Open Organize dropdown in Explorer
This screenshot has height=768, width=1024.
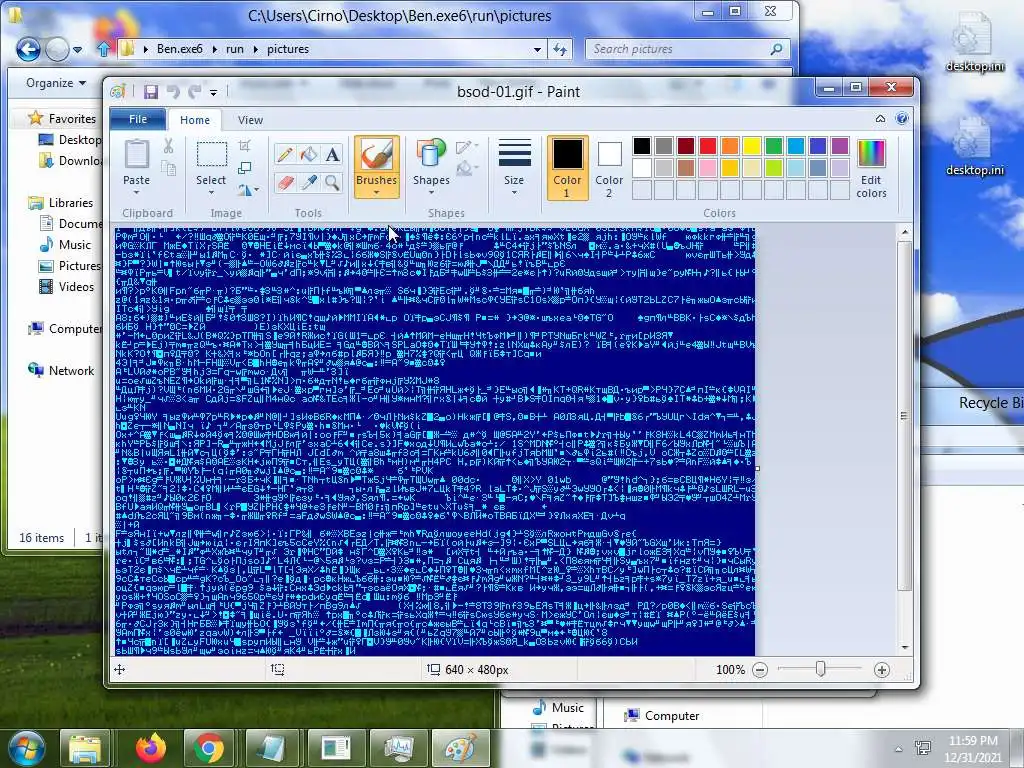[x=56, y=83]
